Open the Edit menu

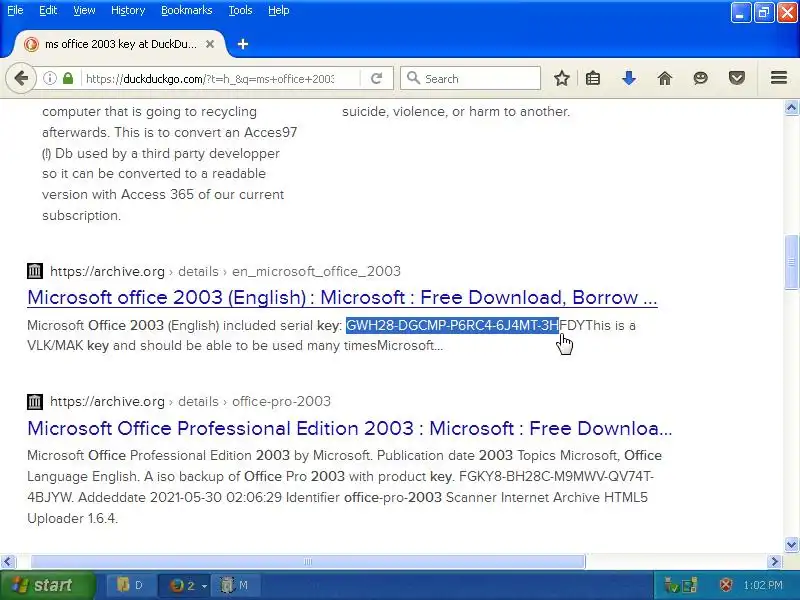48,10
